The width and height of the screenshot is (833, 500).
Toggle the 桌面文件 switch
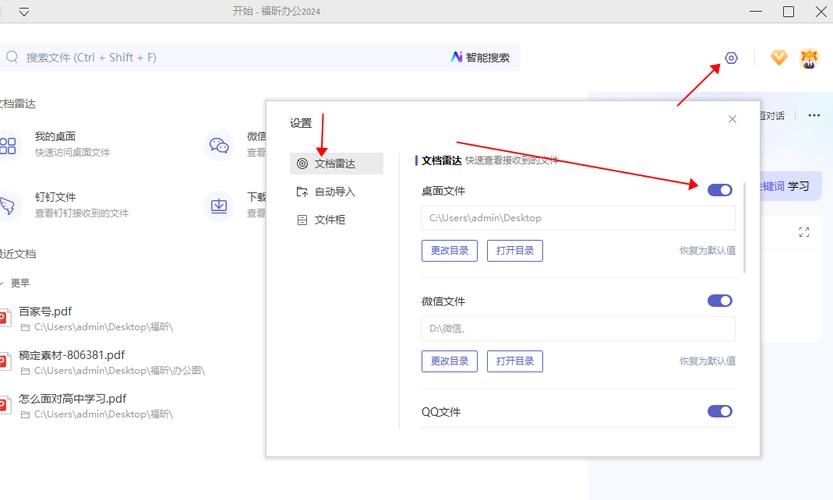[x=720, y=190]
